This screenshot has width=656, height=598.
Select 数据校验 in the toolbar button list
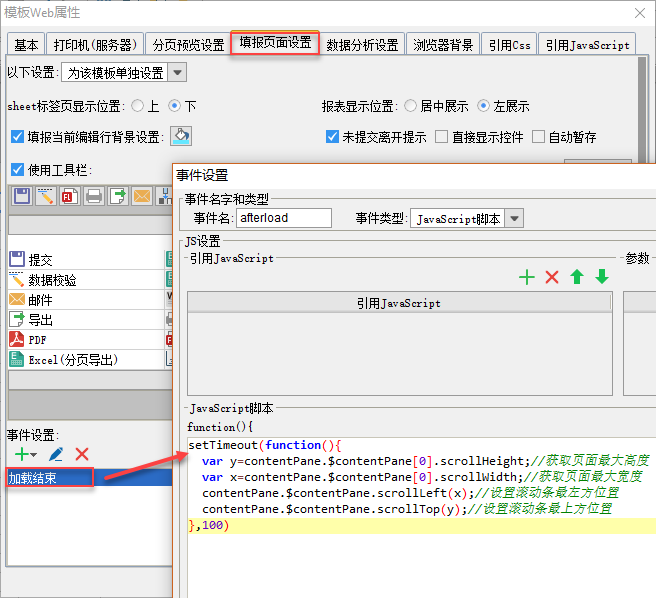tap(86, 280)
